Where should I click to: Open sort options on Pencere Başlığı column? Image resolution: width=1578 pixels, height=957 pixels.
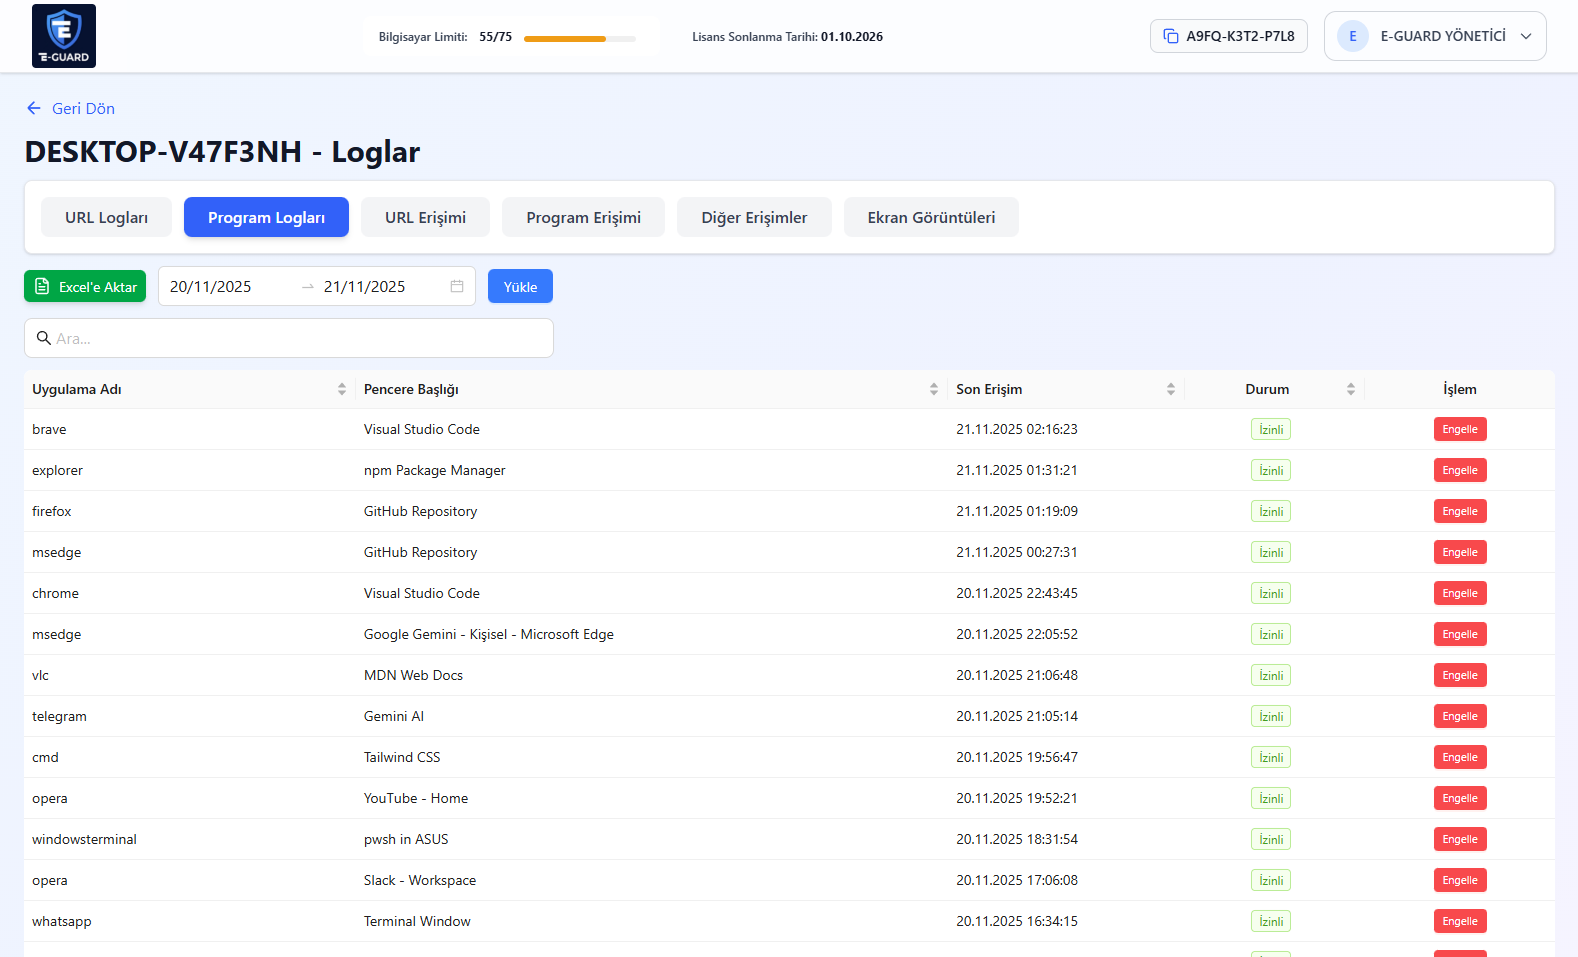pyautogui.click(x=933, y=389)
